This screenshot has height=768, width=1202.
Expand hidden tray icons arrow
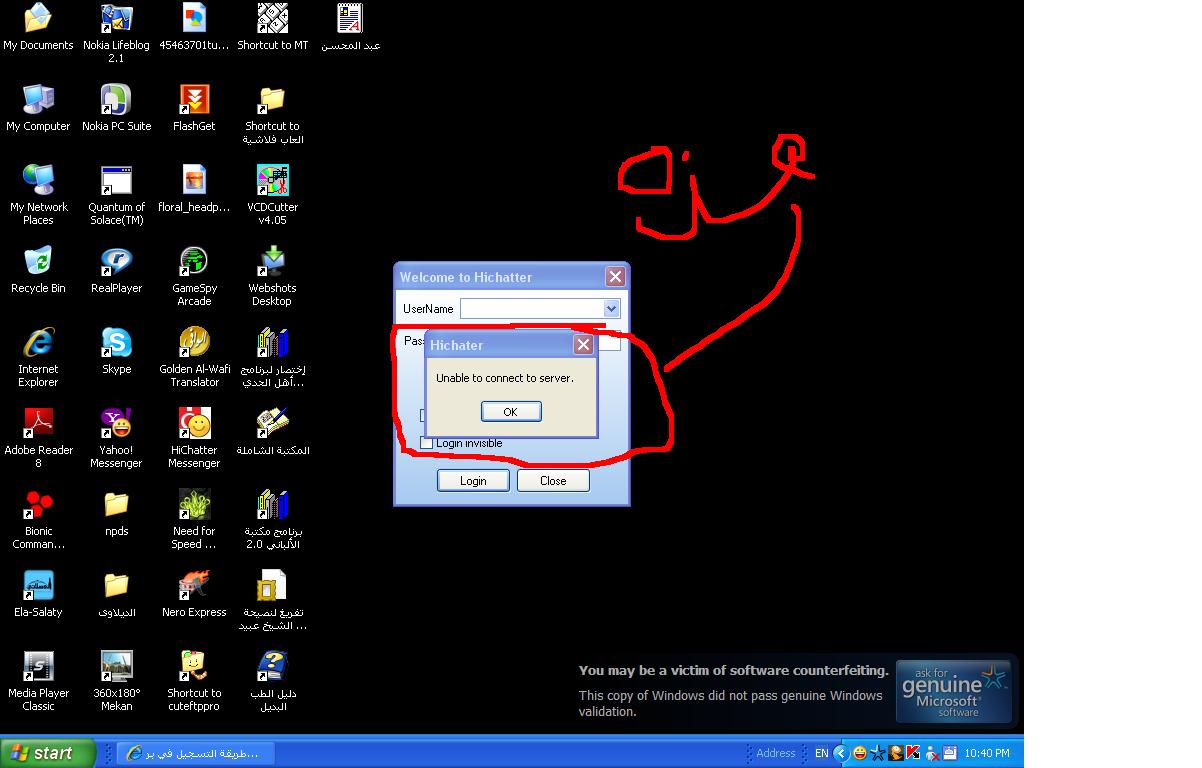841,753
